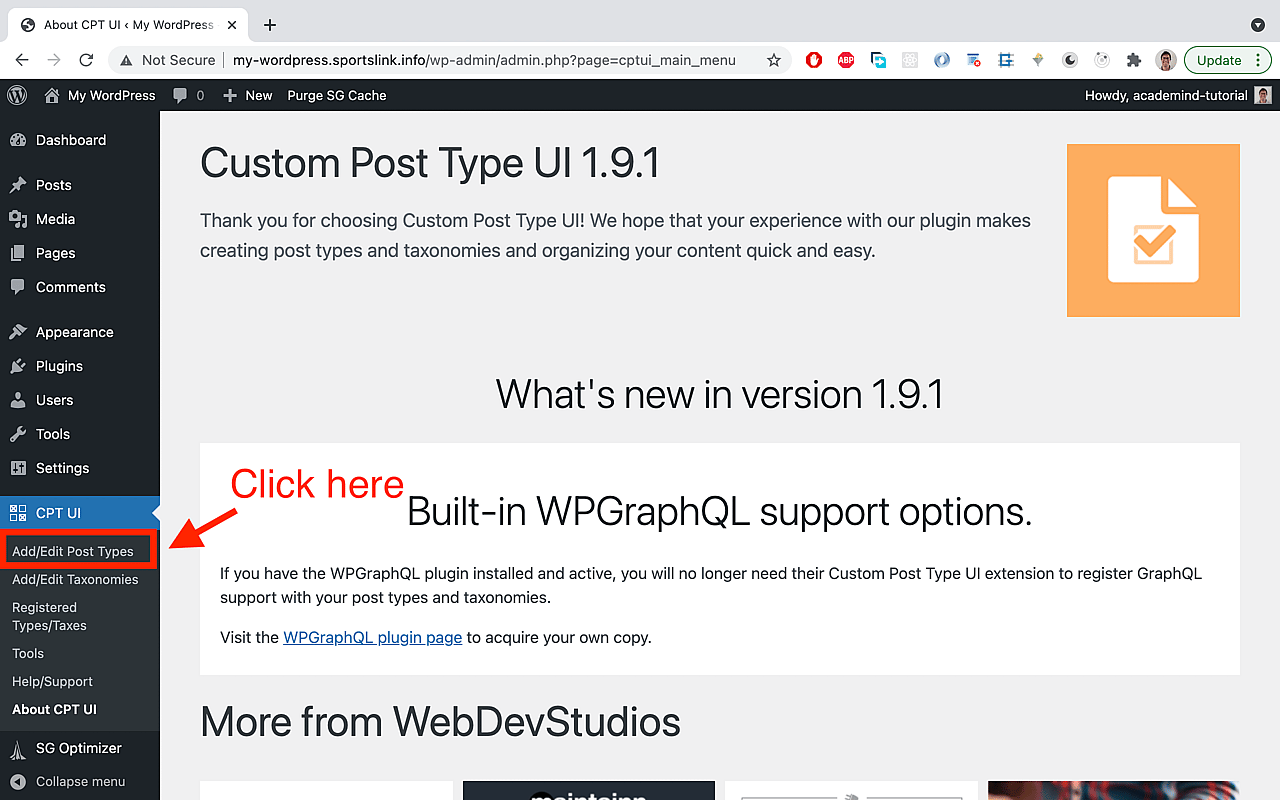Click Purge SG Cache in the admin bar
Screen dimensions: 1280x800
coord(336,95)
